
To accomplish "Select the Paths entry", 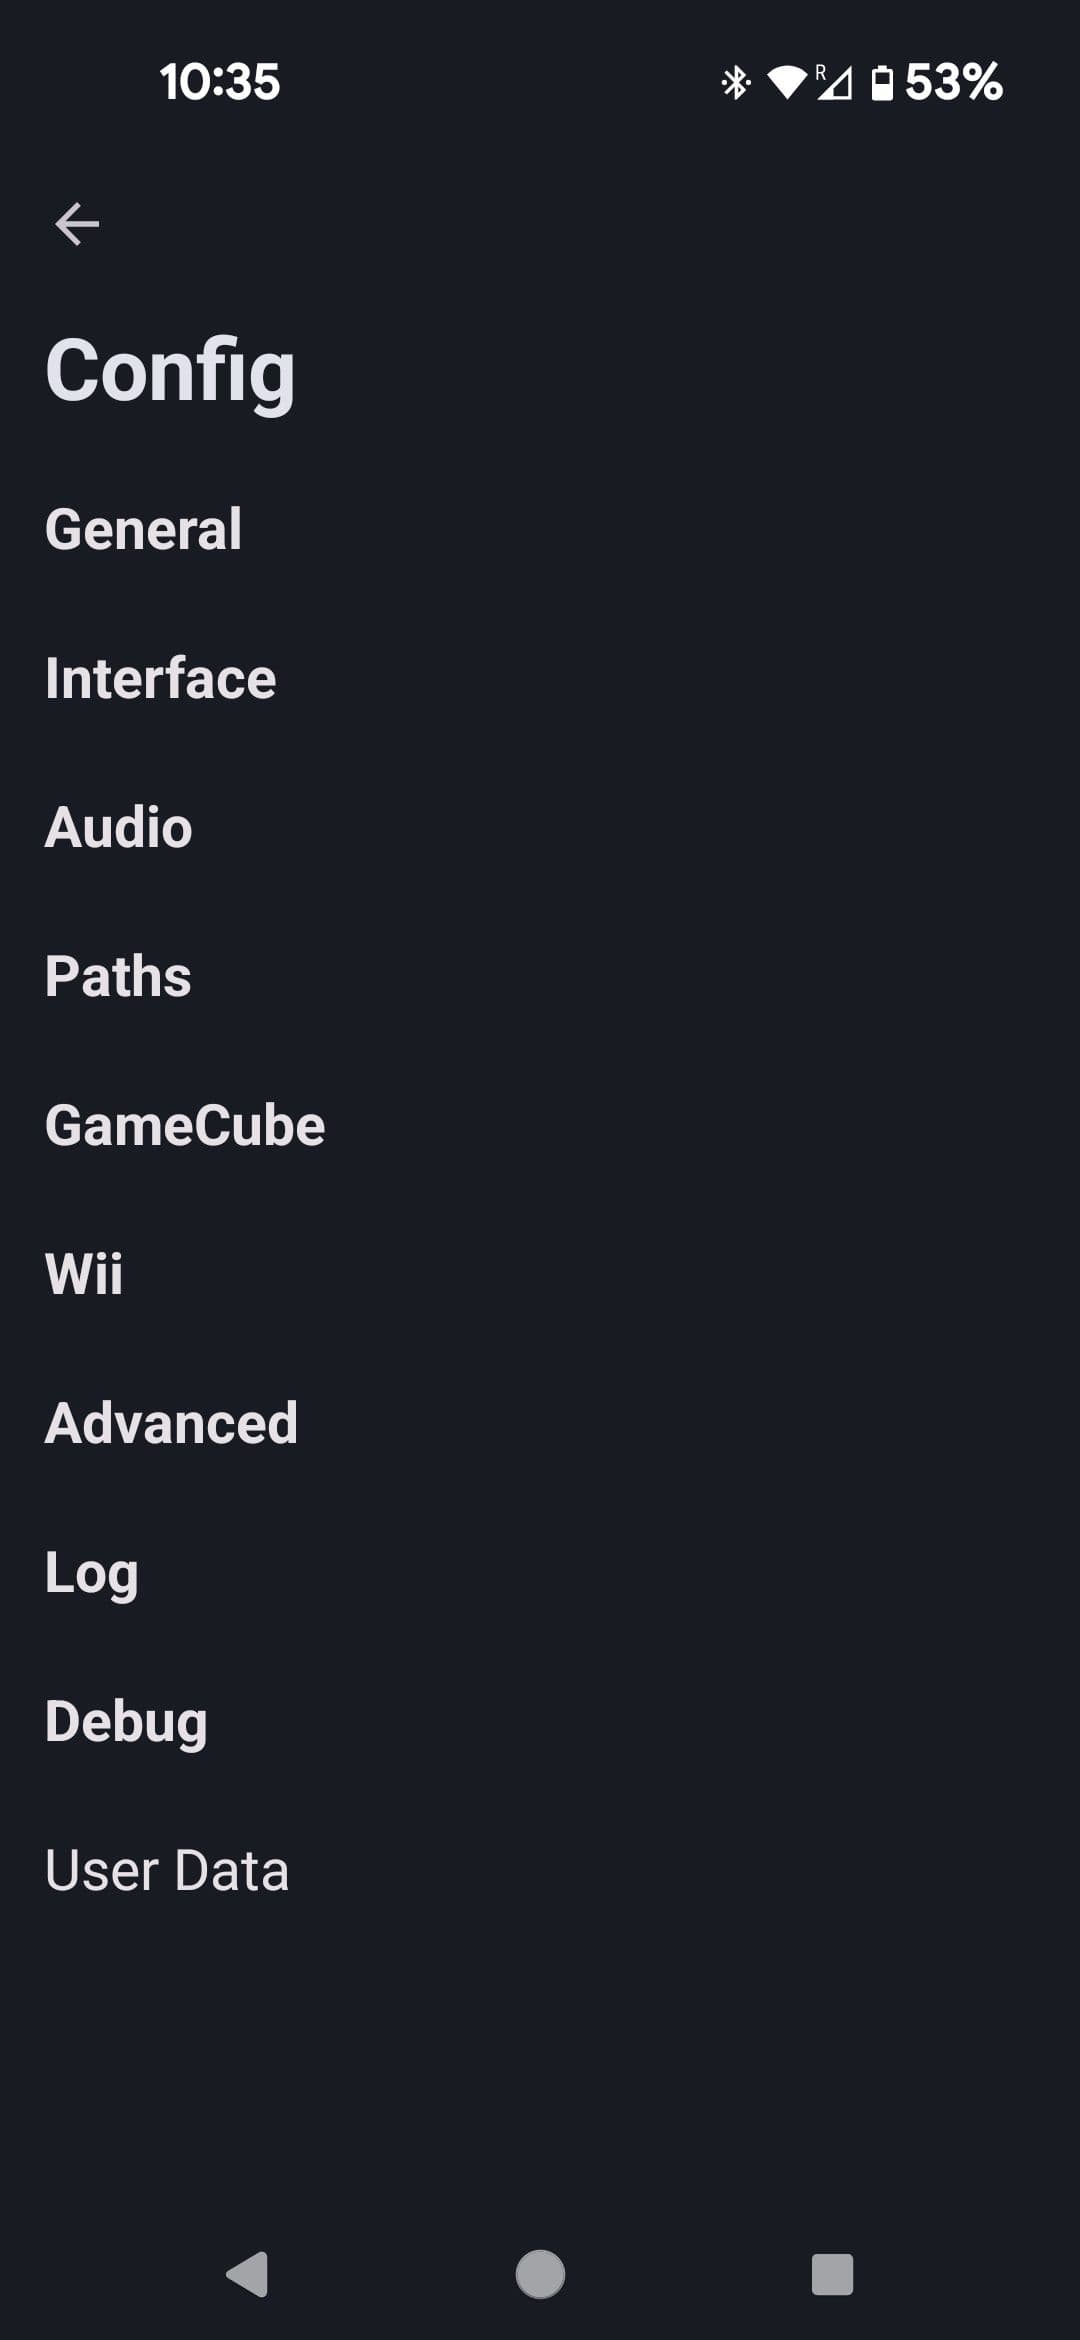I will pyautogui.click(x=118, y=976).
